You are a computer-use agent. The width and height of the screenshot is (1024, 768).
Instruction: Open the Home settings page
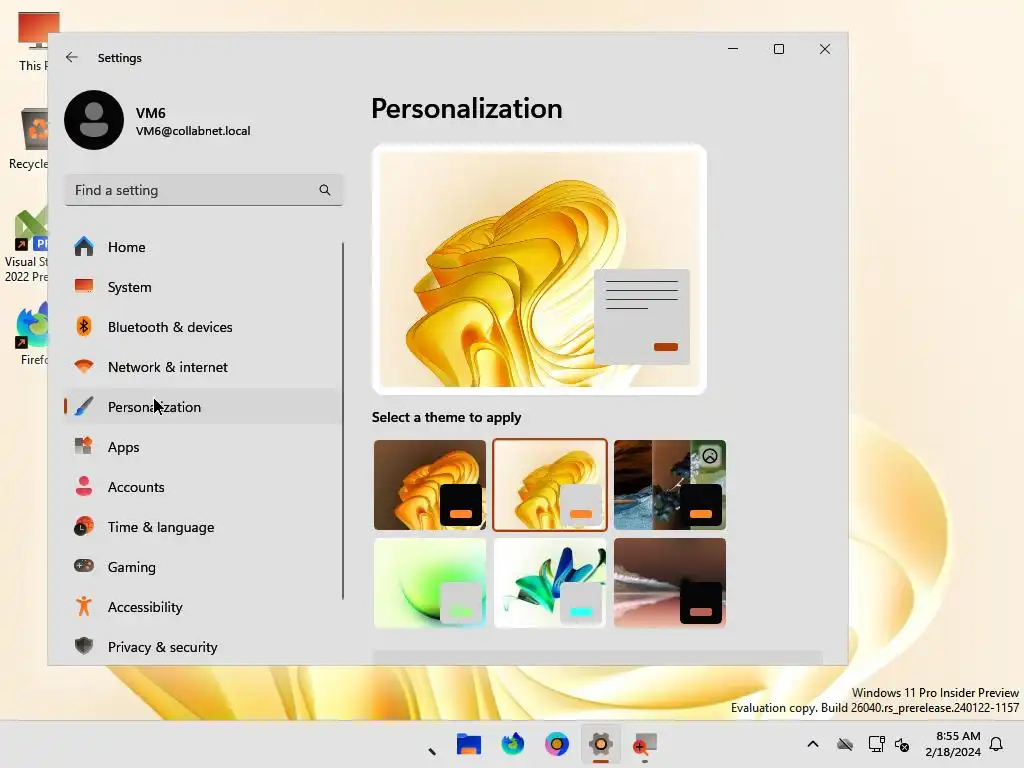pyautogui.click(x=202, y=247)
